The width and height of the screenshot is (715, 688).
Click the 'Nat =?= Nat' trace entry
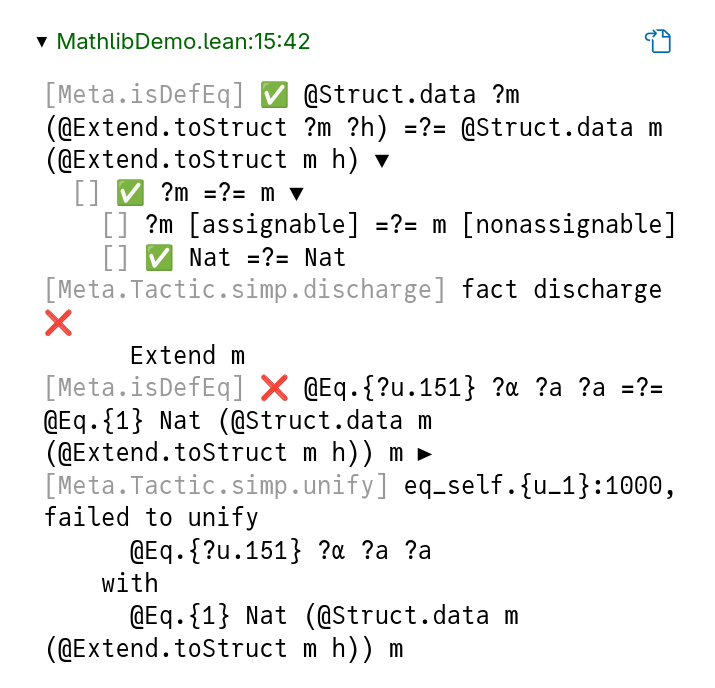pos(267,258)
